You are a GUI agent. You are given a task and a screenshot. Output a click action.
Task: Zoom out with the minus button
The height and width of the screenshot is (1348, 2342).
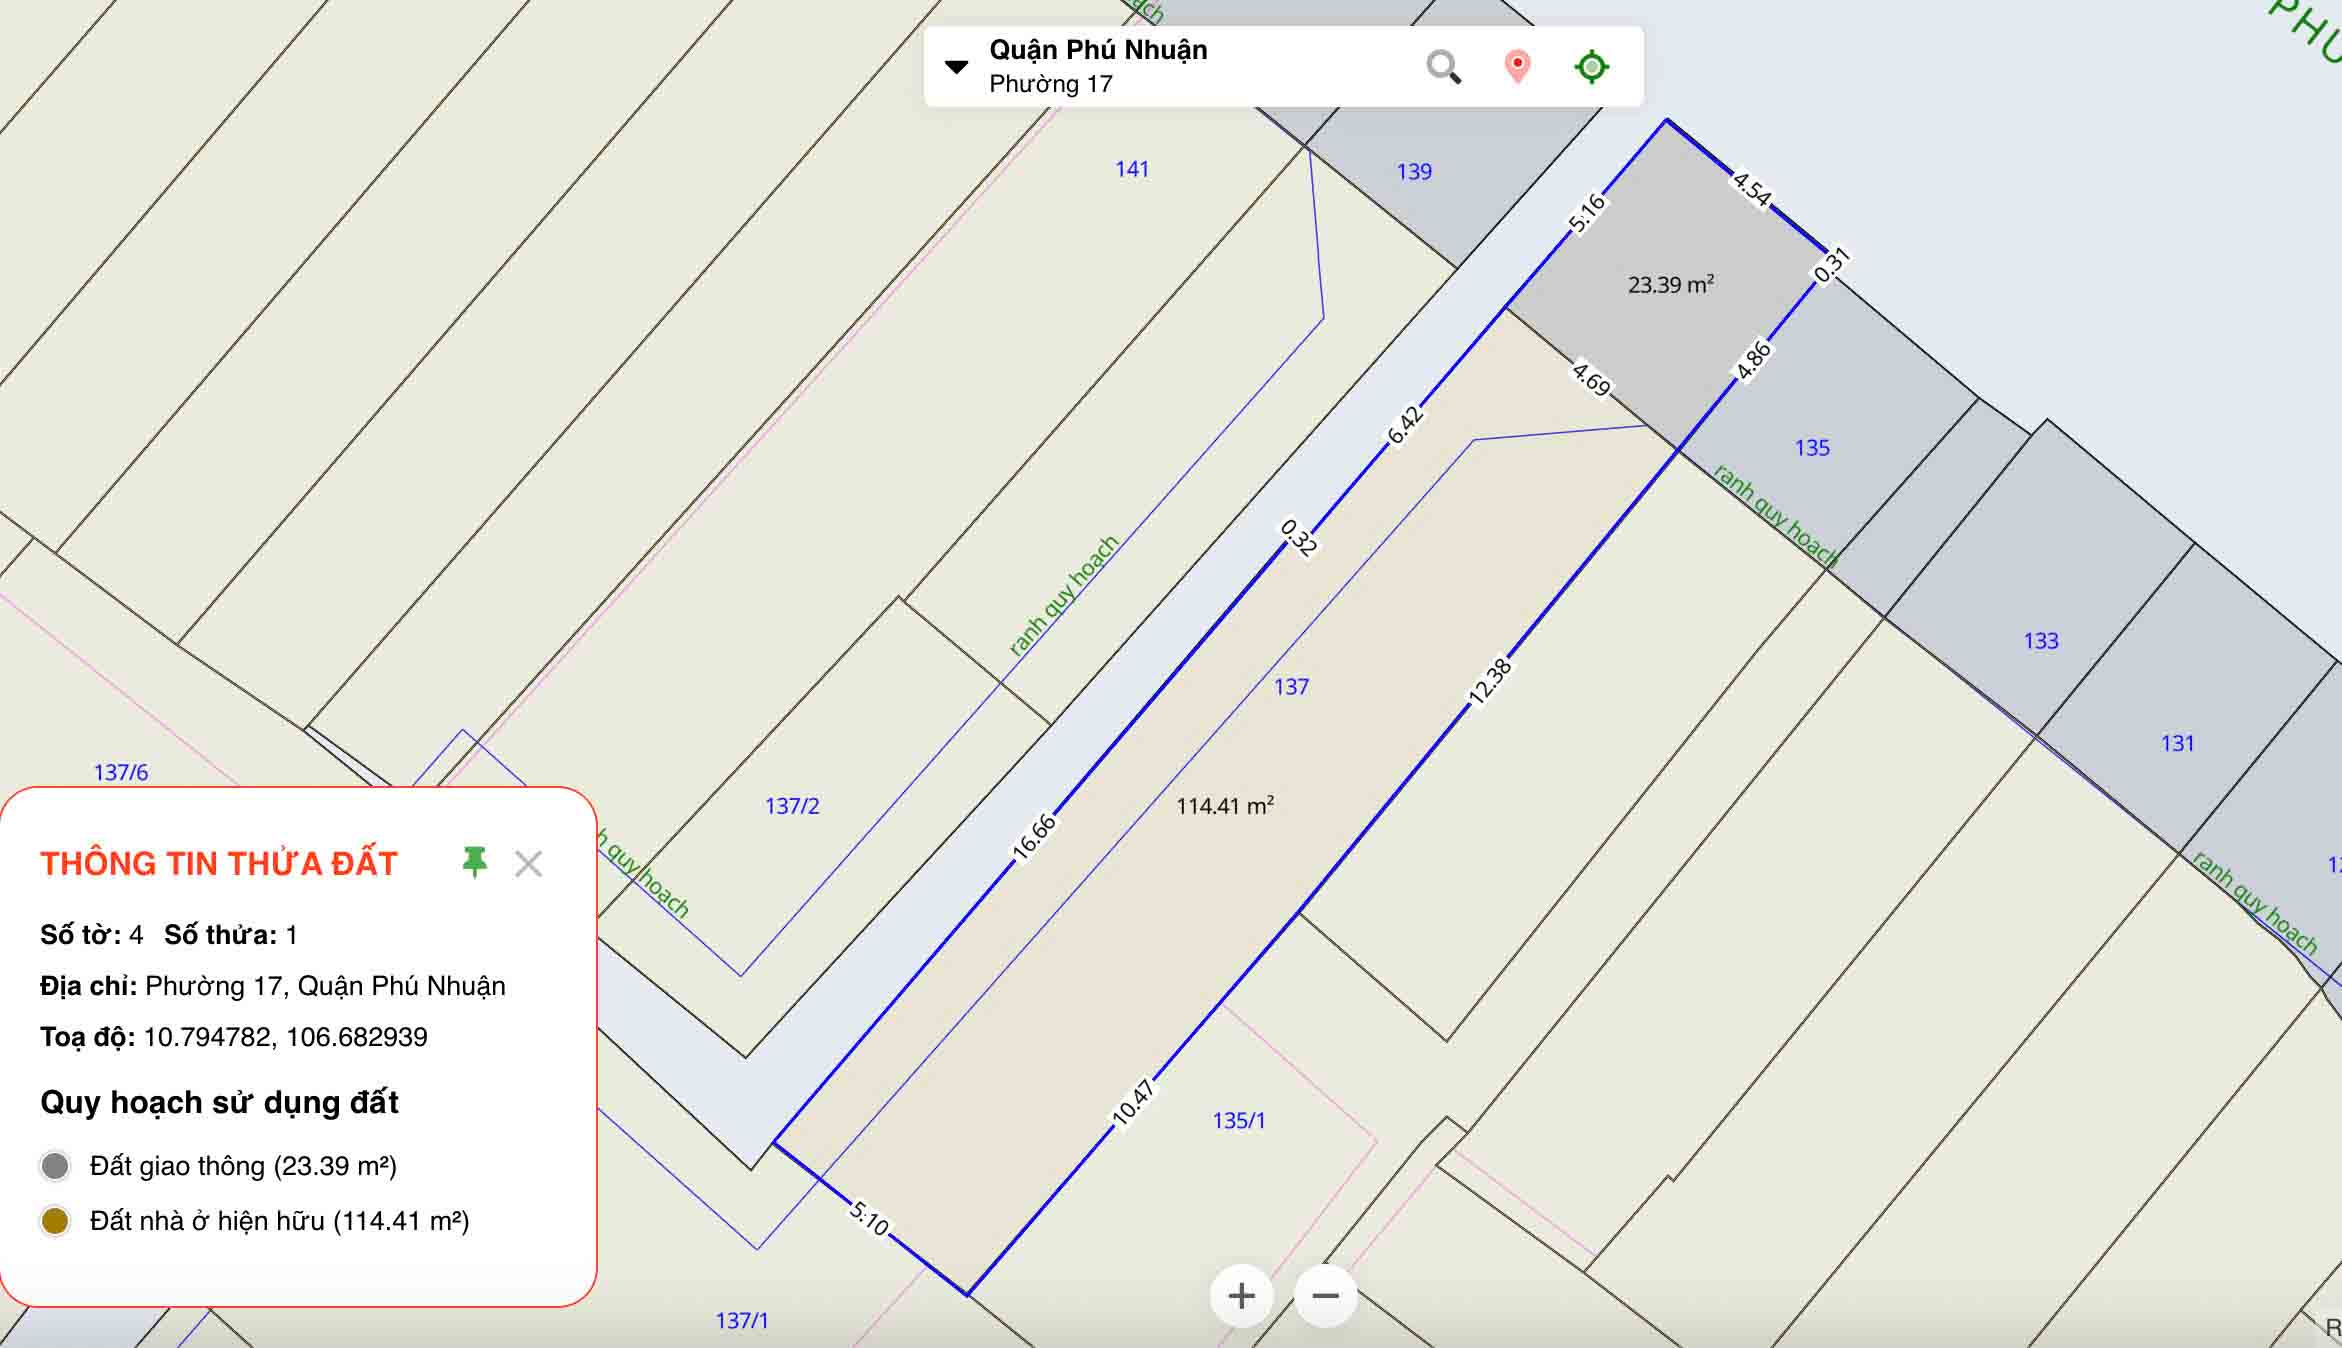point(1325,1296)
